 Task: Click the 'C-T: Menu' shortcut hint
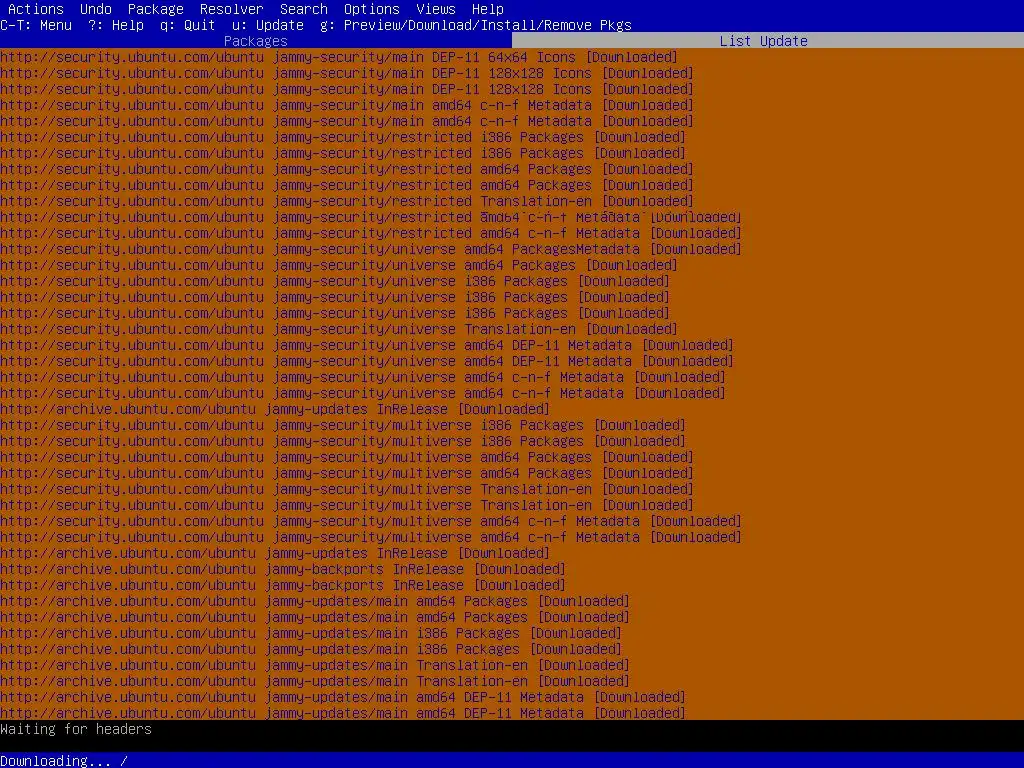point(36,25)
